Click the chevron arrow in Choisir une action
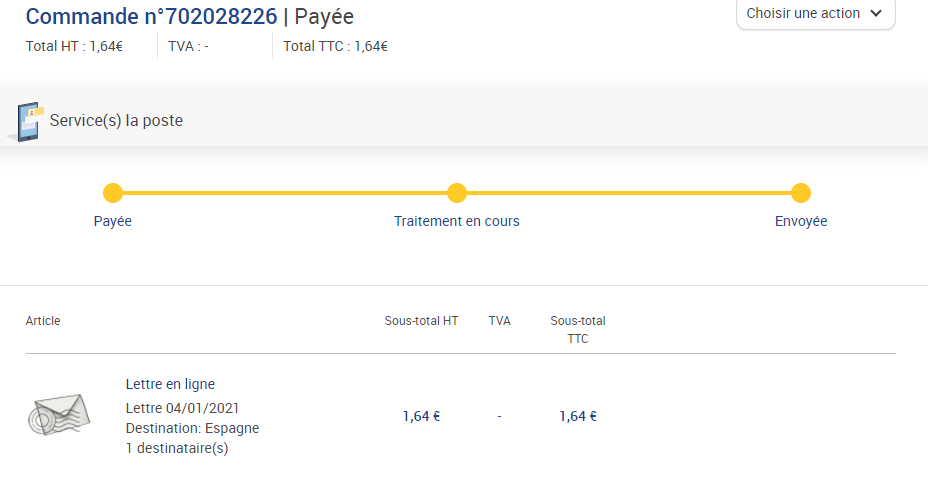 tap(877, 14)
